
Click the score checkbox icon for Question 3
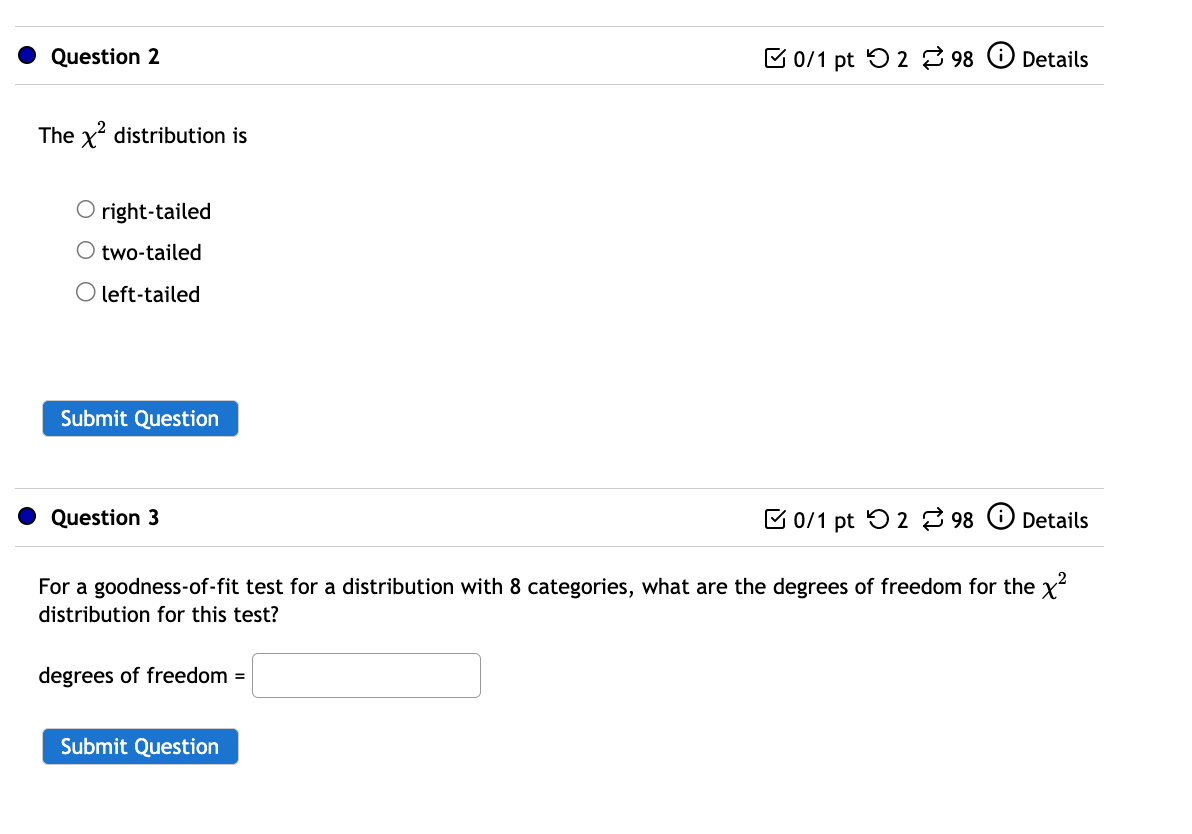(776, 520)
